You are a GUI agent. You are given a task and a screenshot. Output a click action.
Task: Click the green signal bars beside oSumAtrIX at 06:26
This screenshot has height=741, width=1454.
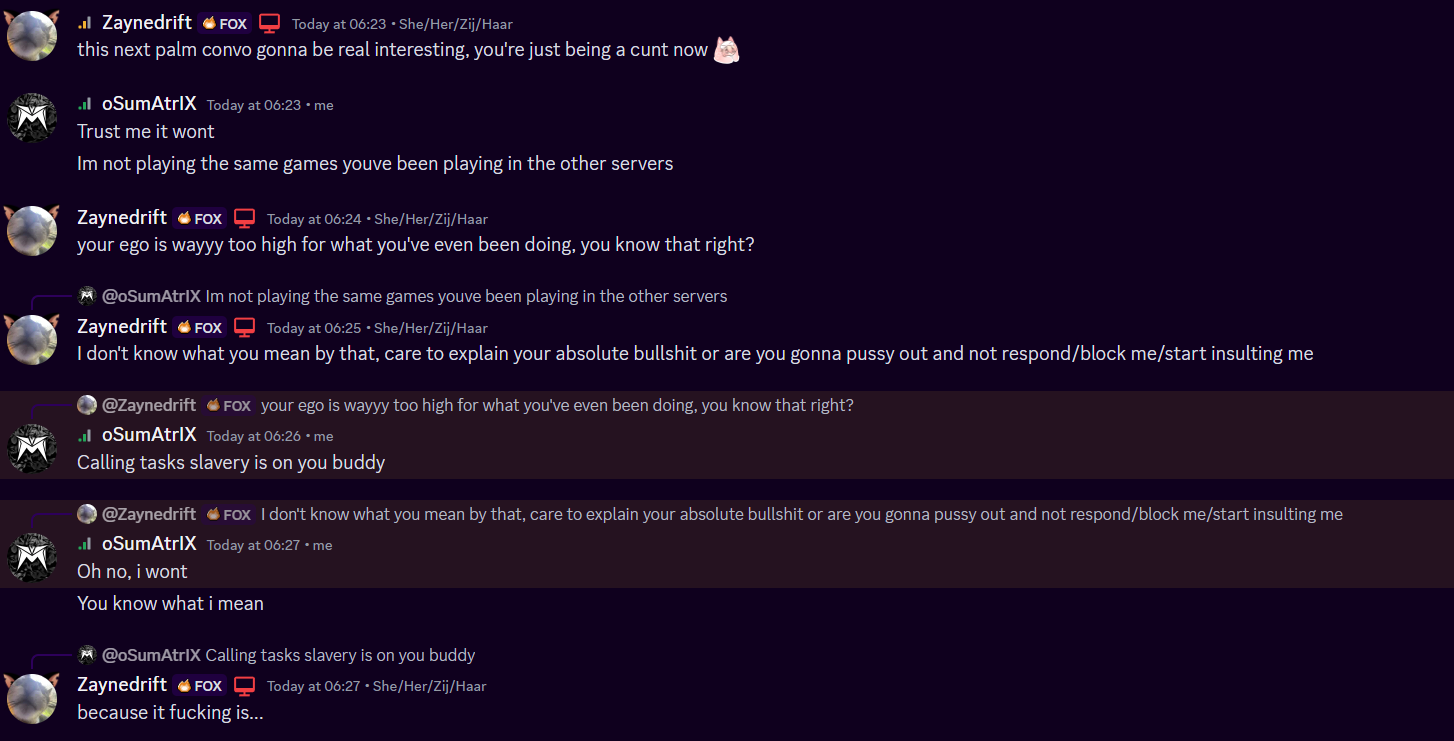(x=85, y=435)
